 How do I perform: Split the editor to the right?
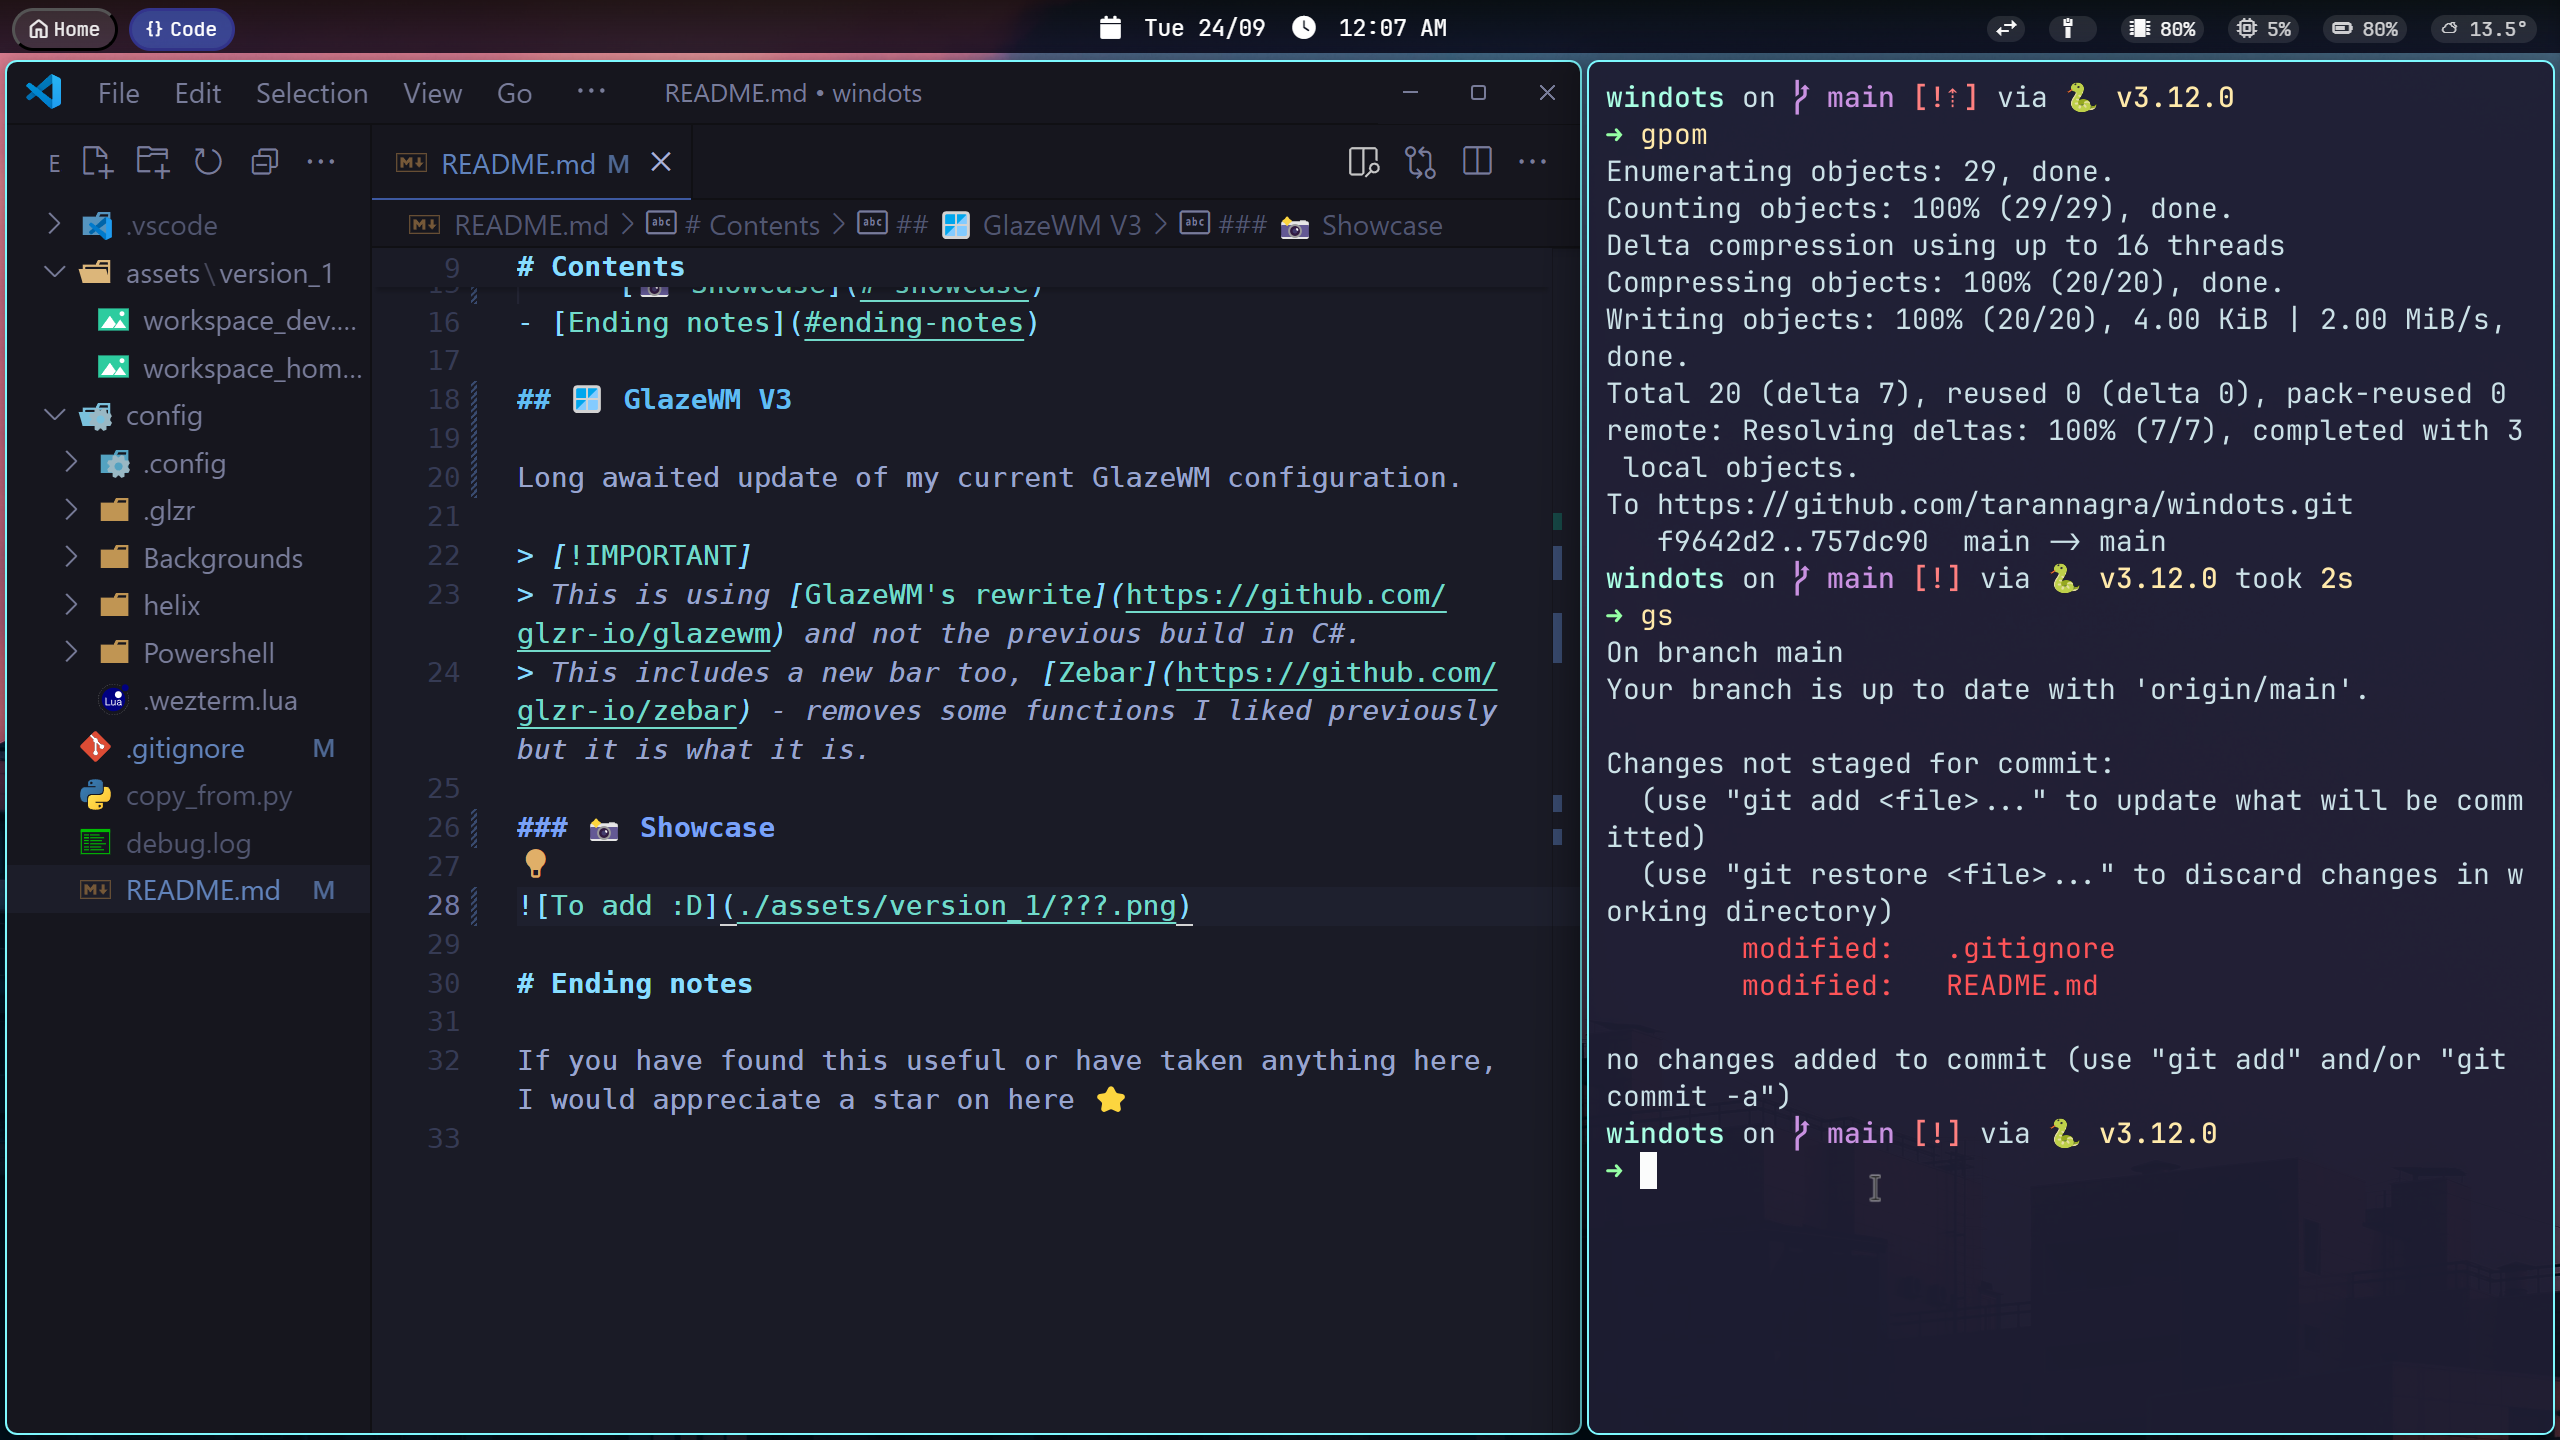coord(1477,162)
